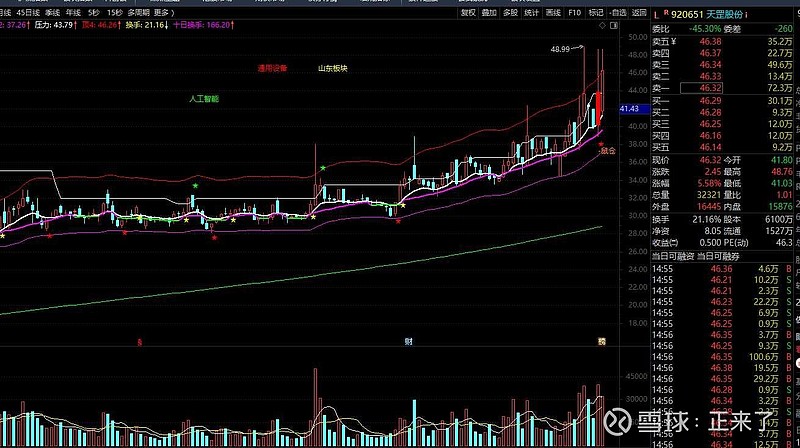Viewport: 800px width, 448px height.
Task: Click the green star above the spike candle
Action: click(323, 168)
